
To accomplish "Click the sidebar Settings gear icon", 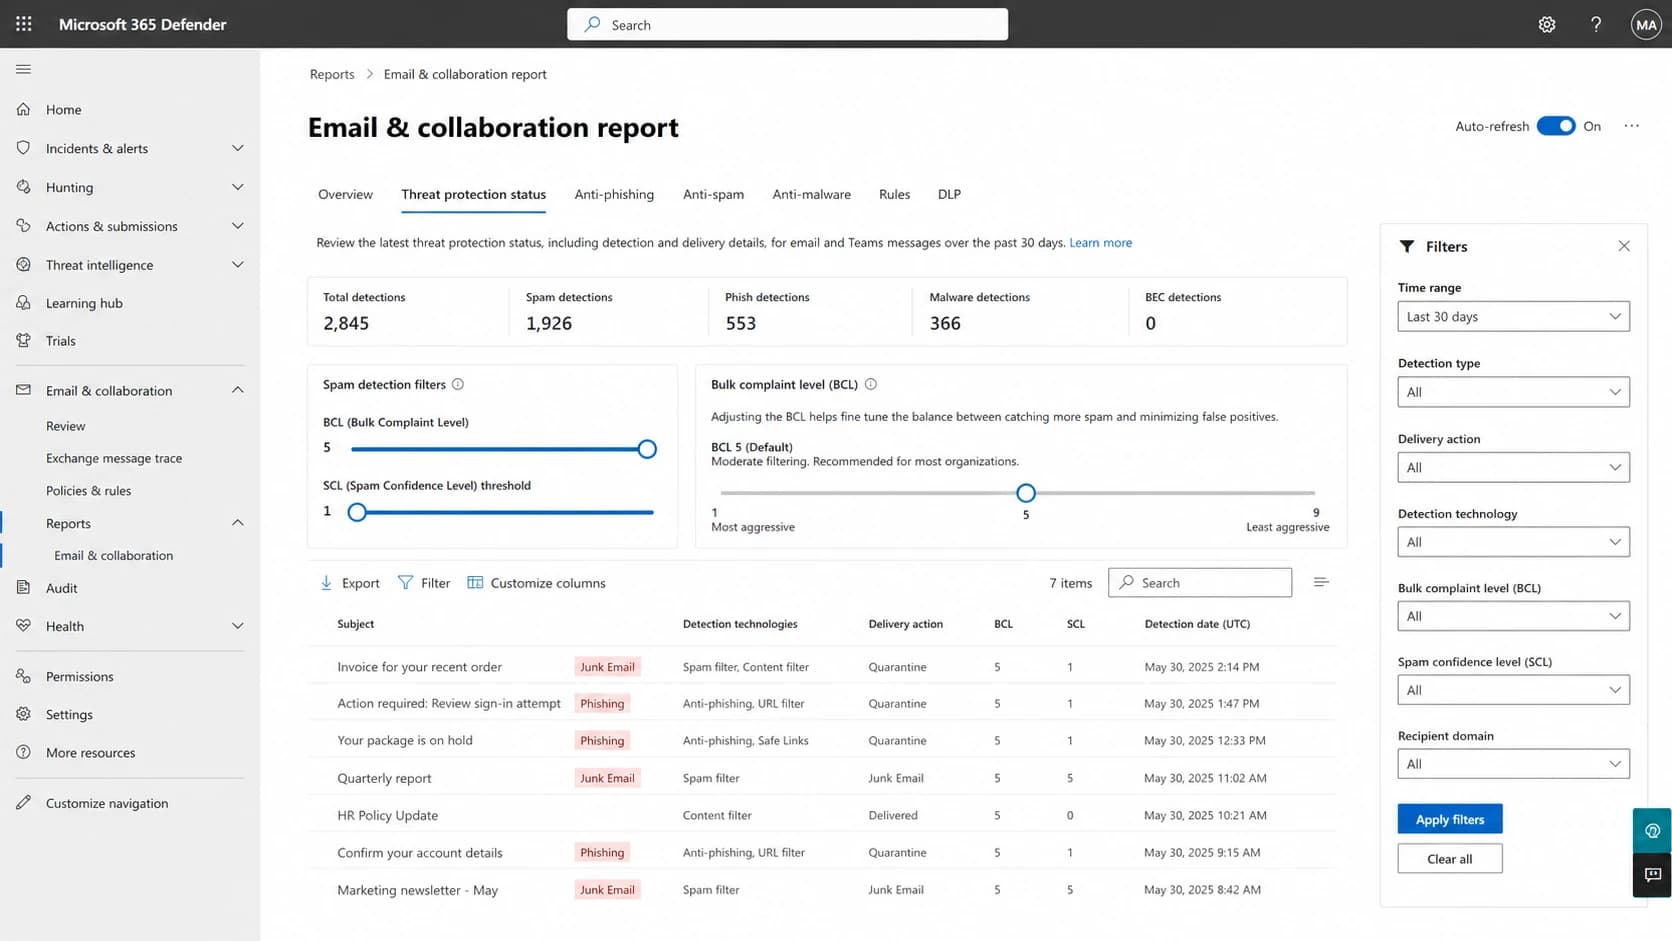I will point(24,714).
